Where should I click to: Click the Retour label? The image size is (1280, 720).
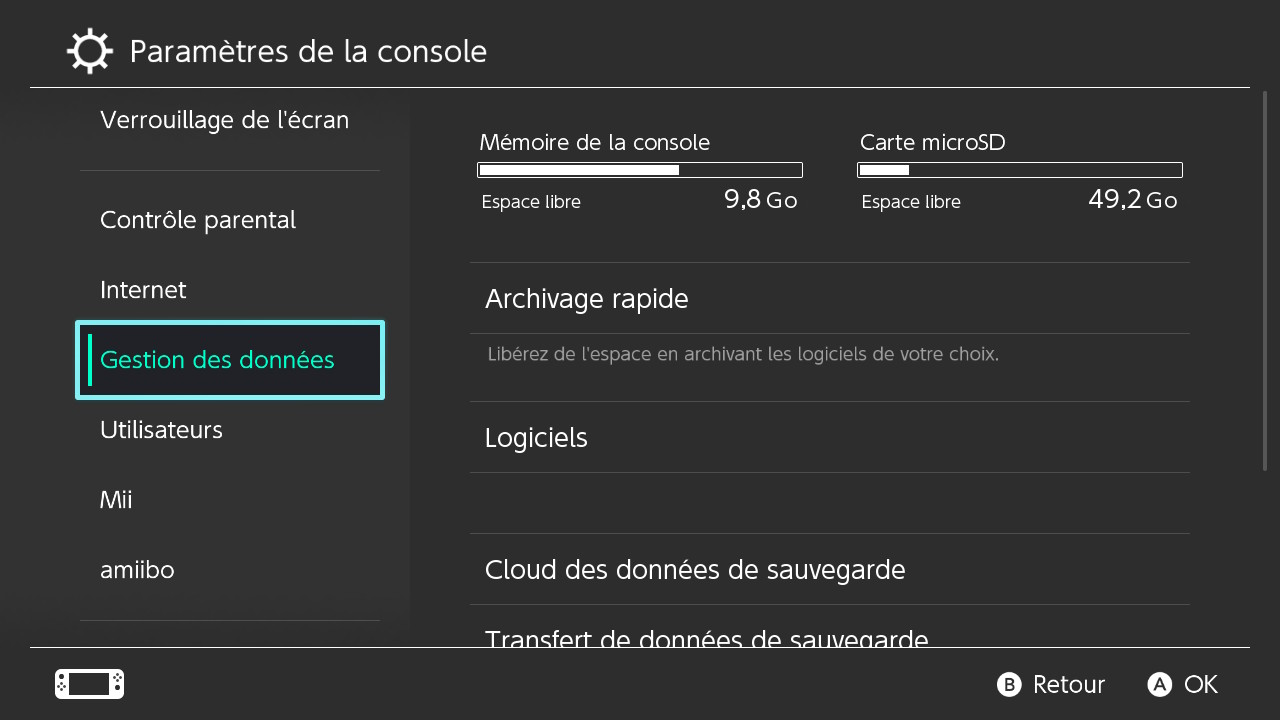(1068, 684)
